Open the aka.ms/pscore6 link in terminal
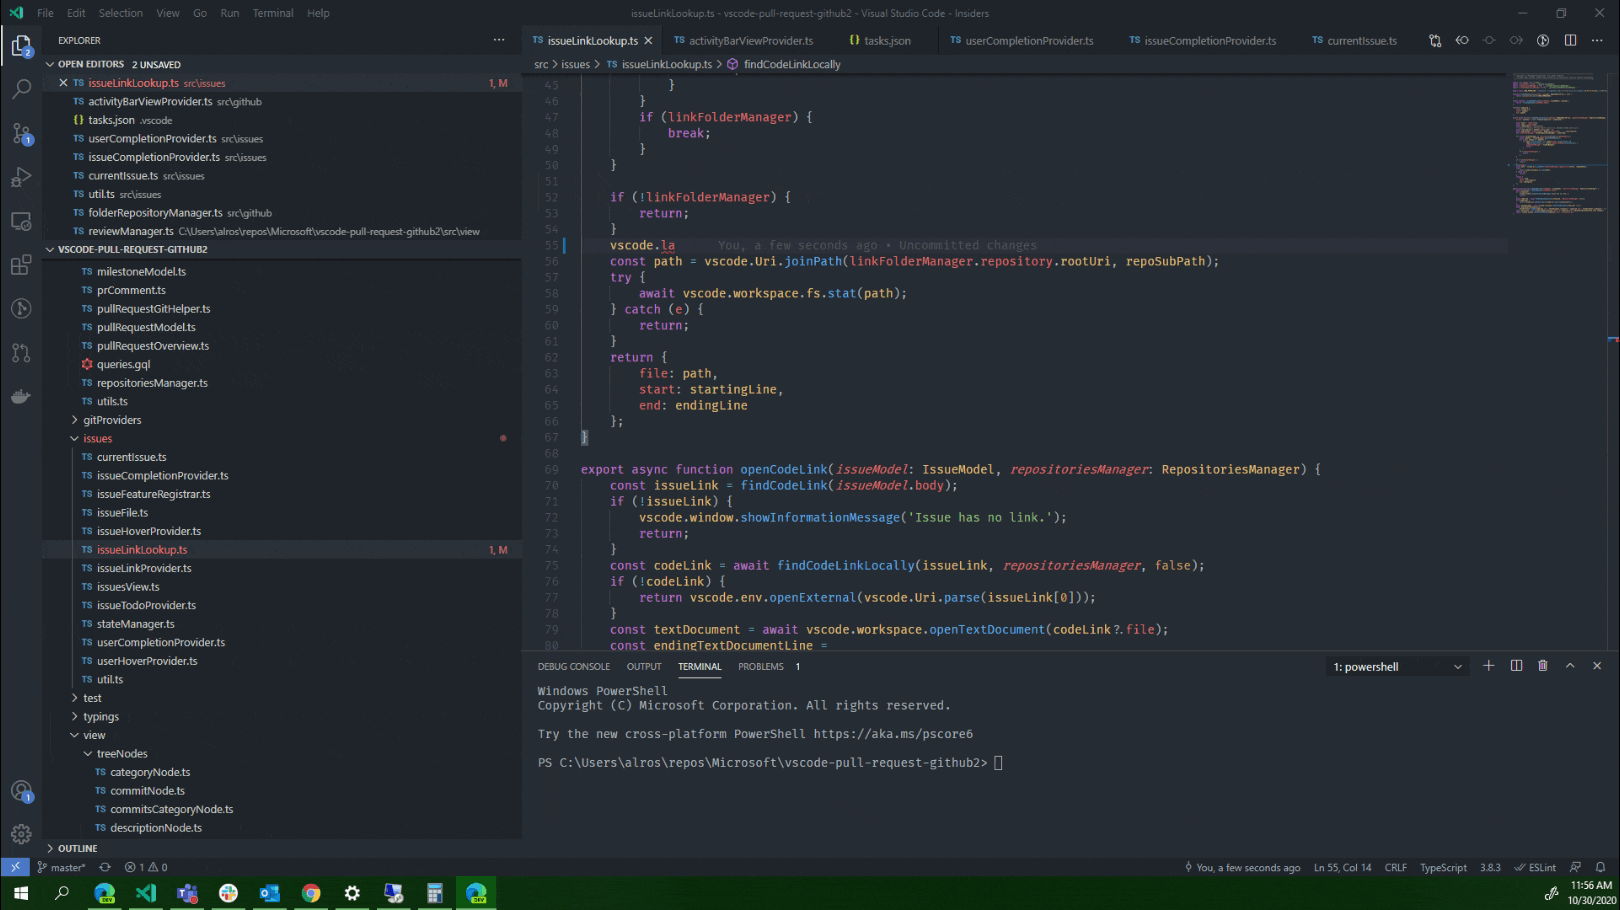1620x910 pixels. [x=893, y=734]
